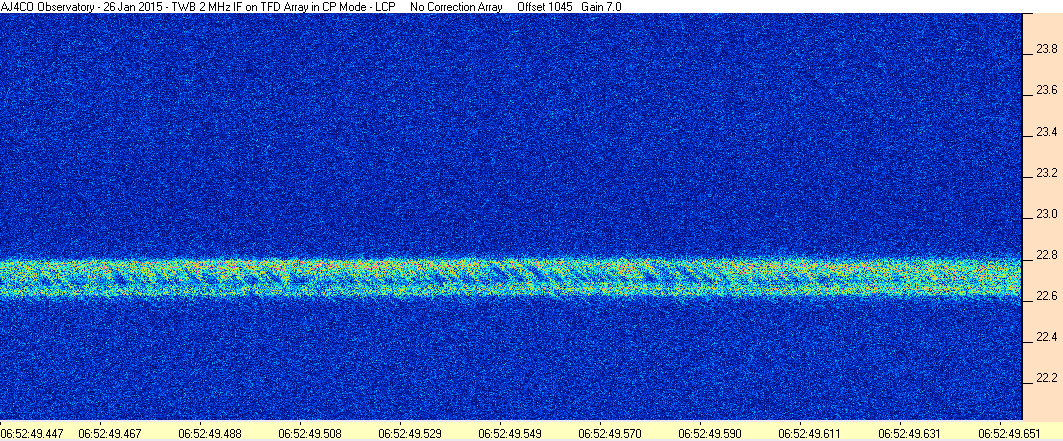Click the 06:52:49.651 time label
Image resolution: width=1063 pixels, height=441 pixels.
tap(1011, 433)
